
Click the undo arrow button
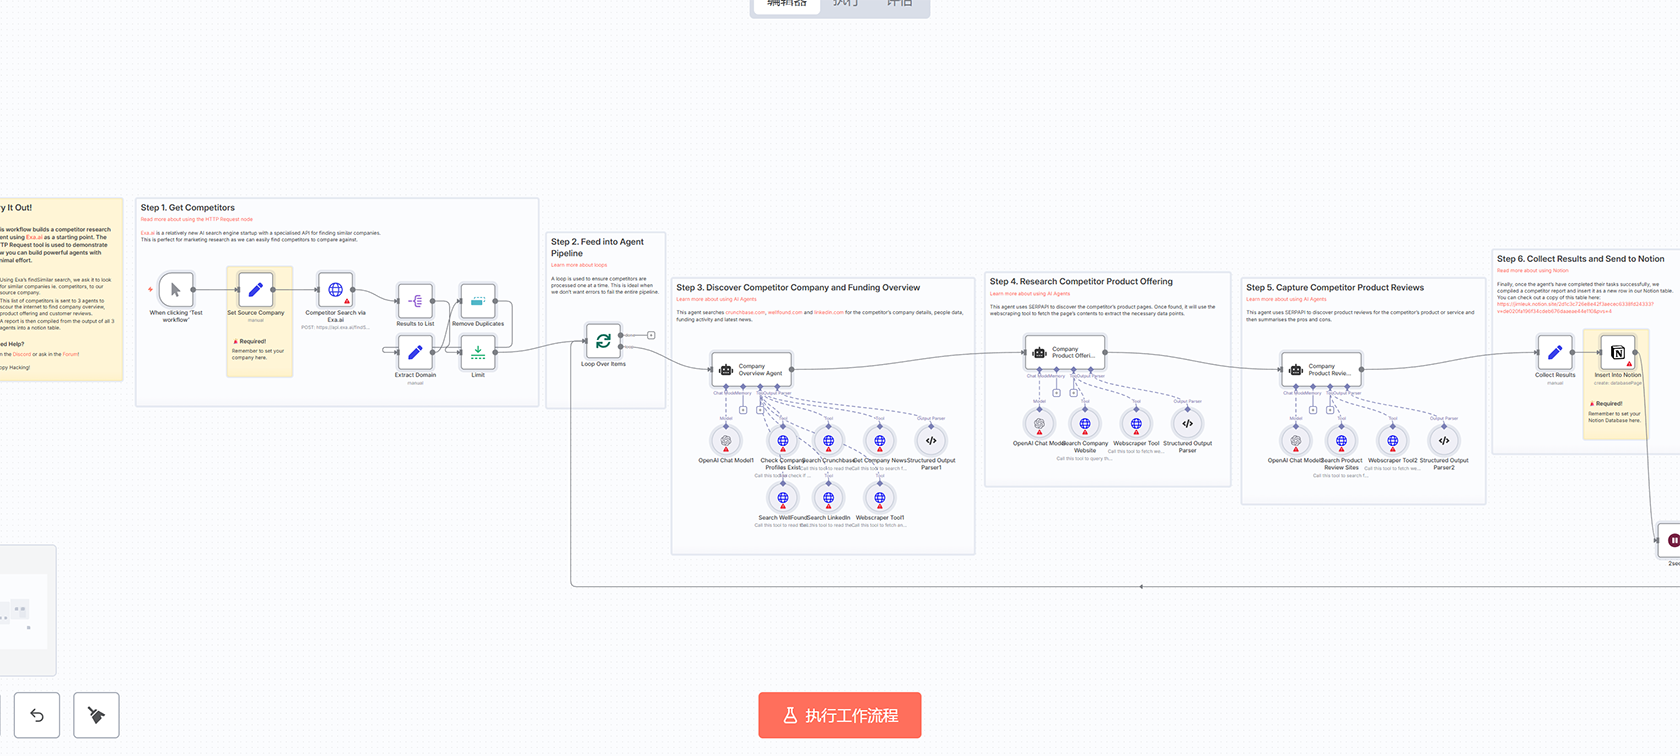37,716
